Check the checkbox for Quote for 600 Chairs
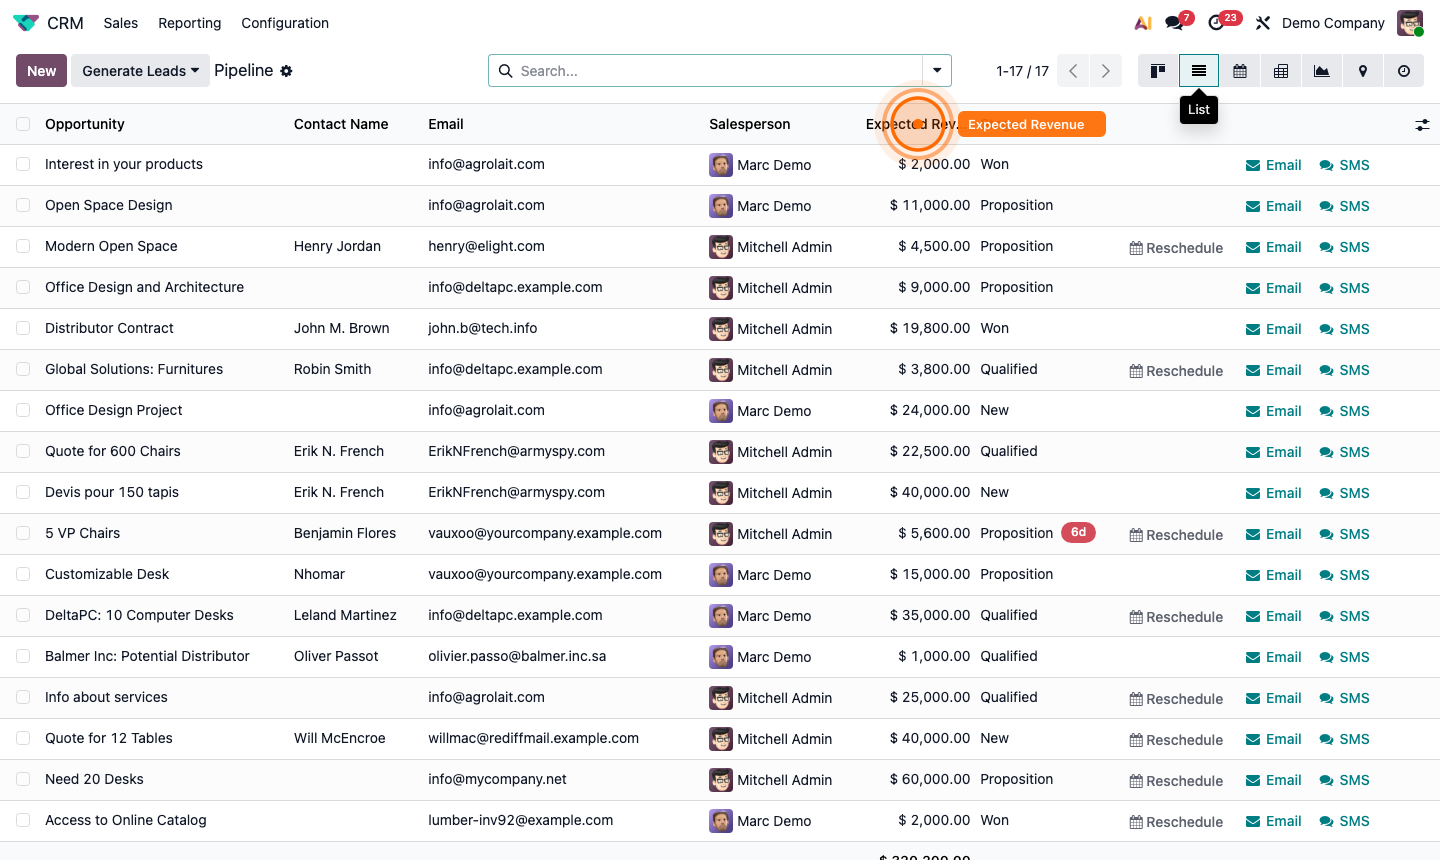Viewport: 1440px width, 860px height. click(23, 451)
